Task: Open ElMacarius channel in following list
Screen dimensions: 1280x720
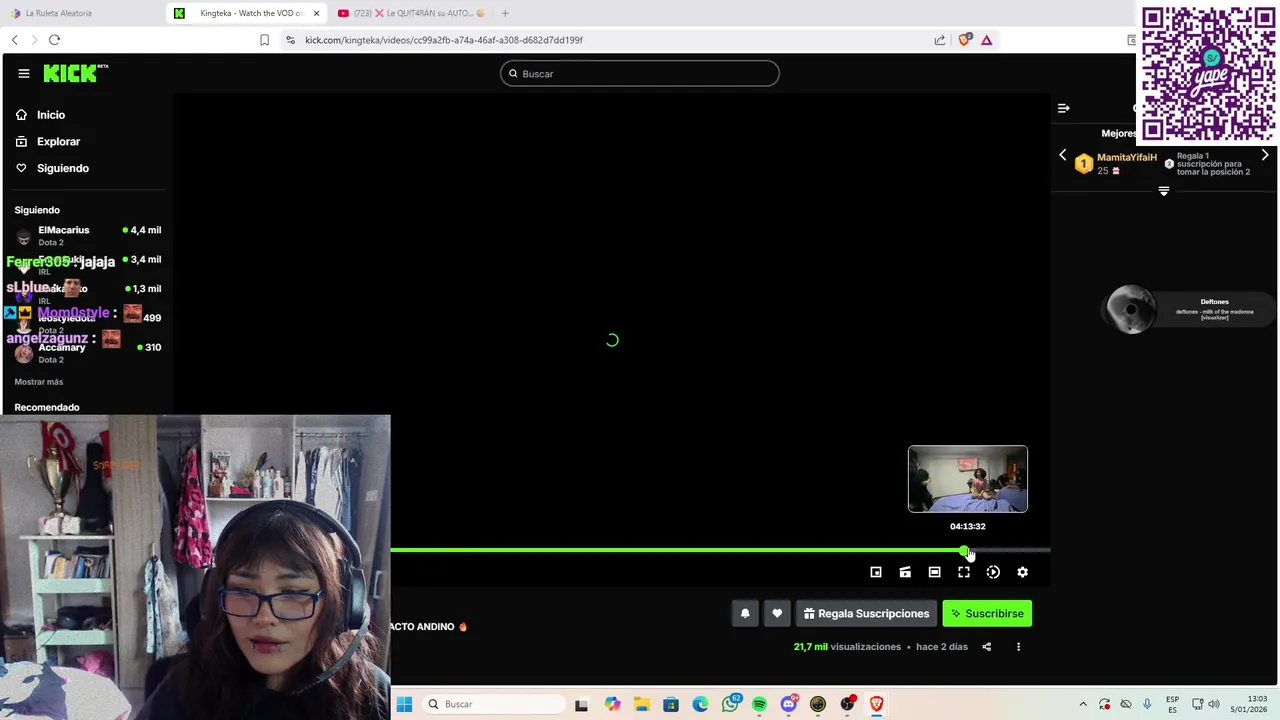Action: tap(88, 235)
